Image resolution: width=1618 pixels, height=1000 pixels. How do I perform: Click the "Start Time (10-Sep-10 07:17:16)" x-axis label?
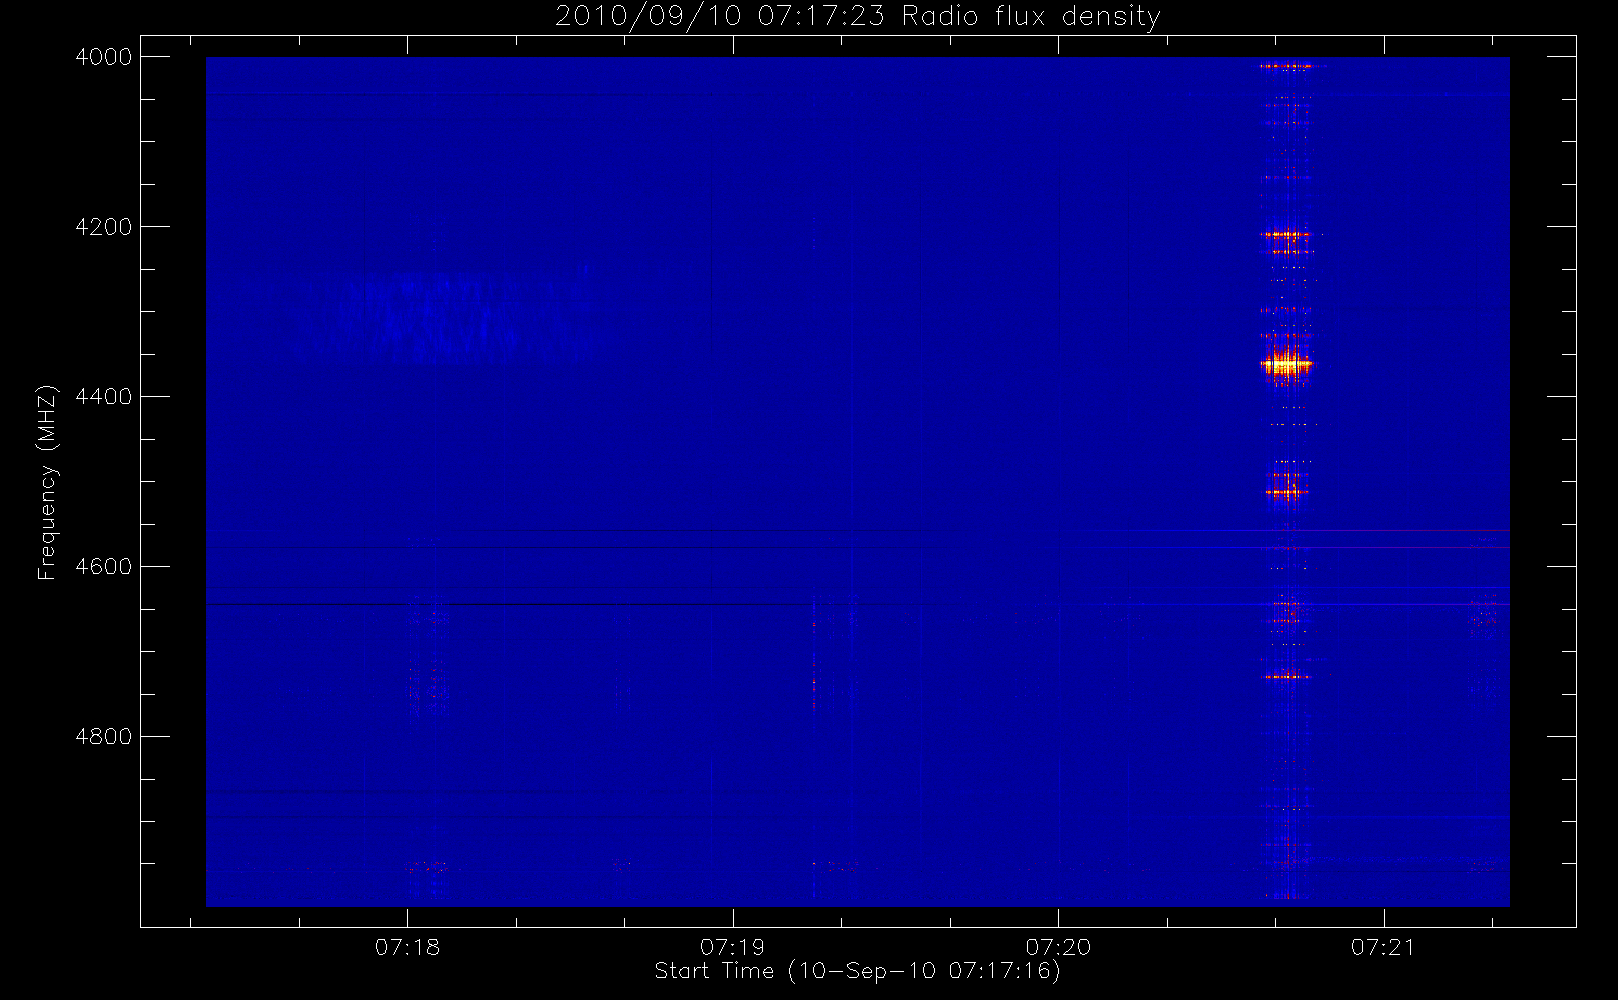point(857,971)
